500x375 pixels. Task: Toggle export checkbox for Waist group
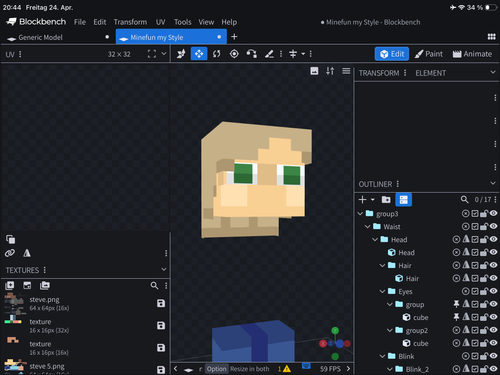point(475,227)
